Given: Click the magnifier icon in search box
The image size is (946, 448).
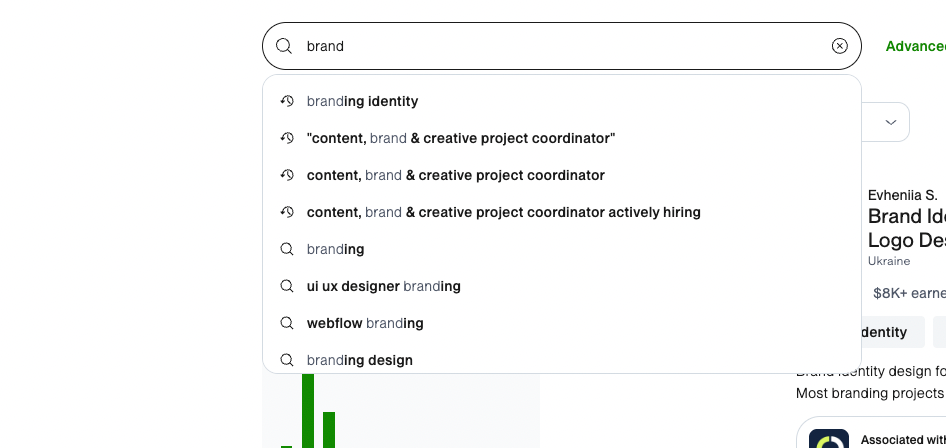Looking at the screenshot, I should pos(284,46).
